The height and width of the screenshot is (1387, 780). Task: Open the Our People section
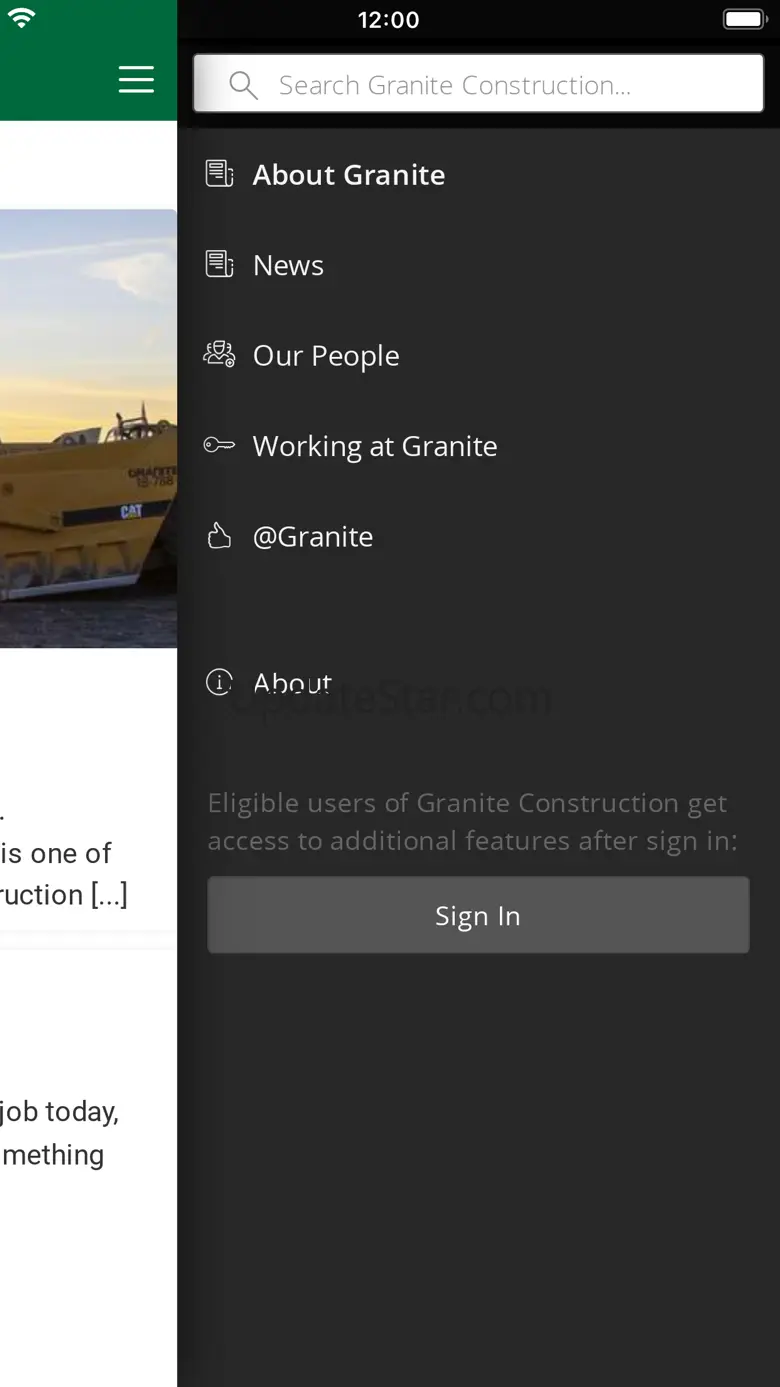326,356
